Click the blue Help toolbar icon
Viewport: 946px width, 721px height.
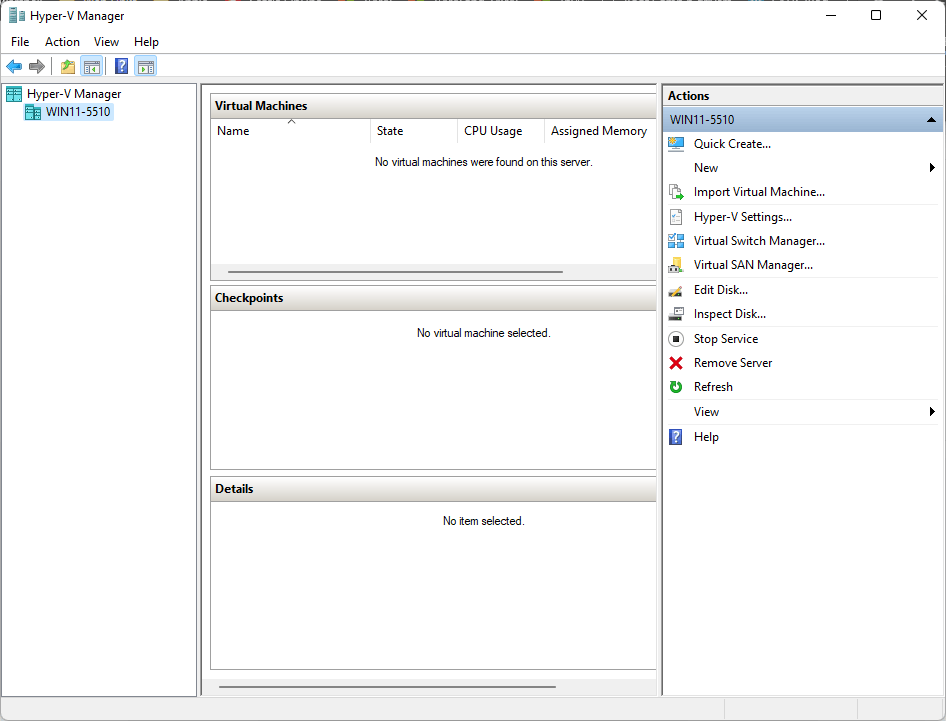click(x=121, y=66)
